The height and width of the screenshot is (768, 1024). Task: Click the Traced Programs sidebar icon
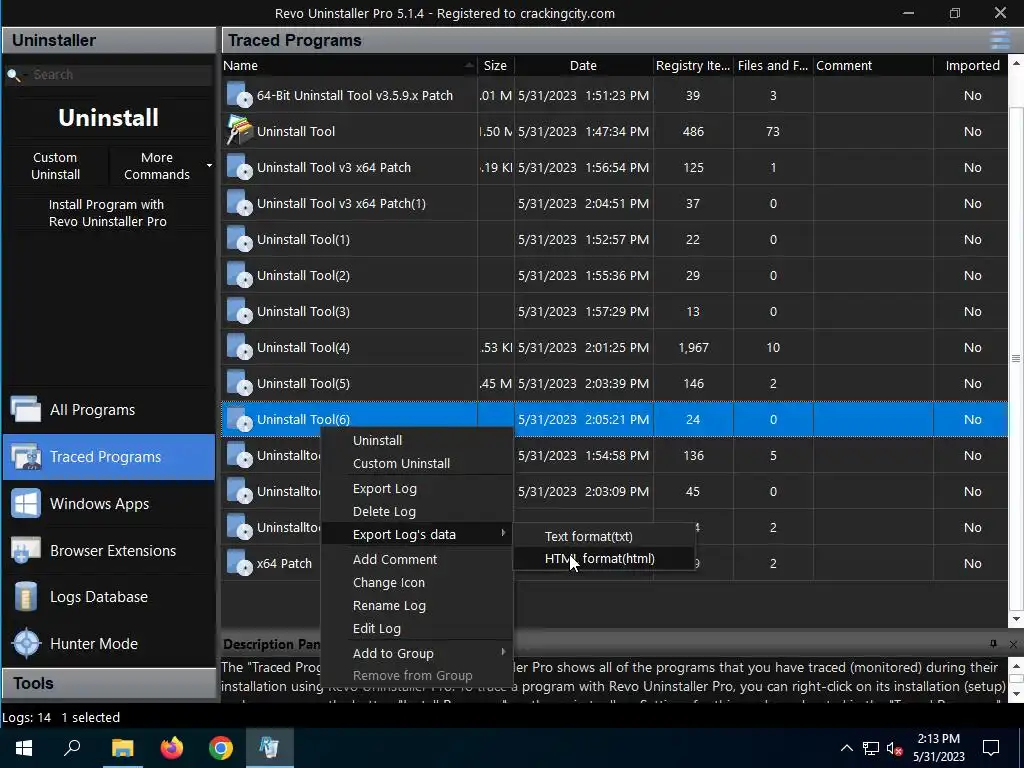tap(25, 456)
